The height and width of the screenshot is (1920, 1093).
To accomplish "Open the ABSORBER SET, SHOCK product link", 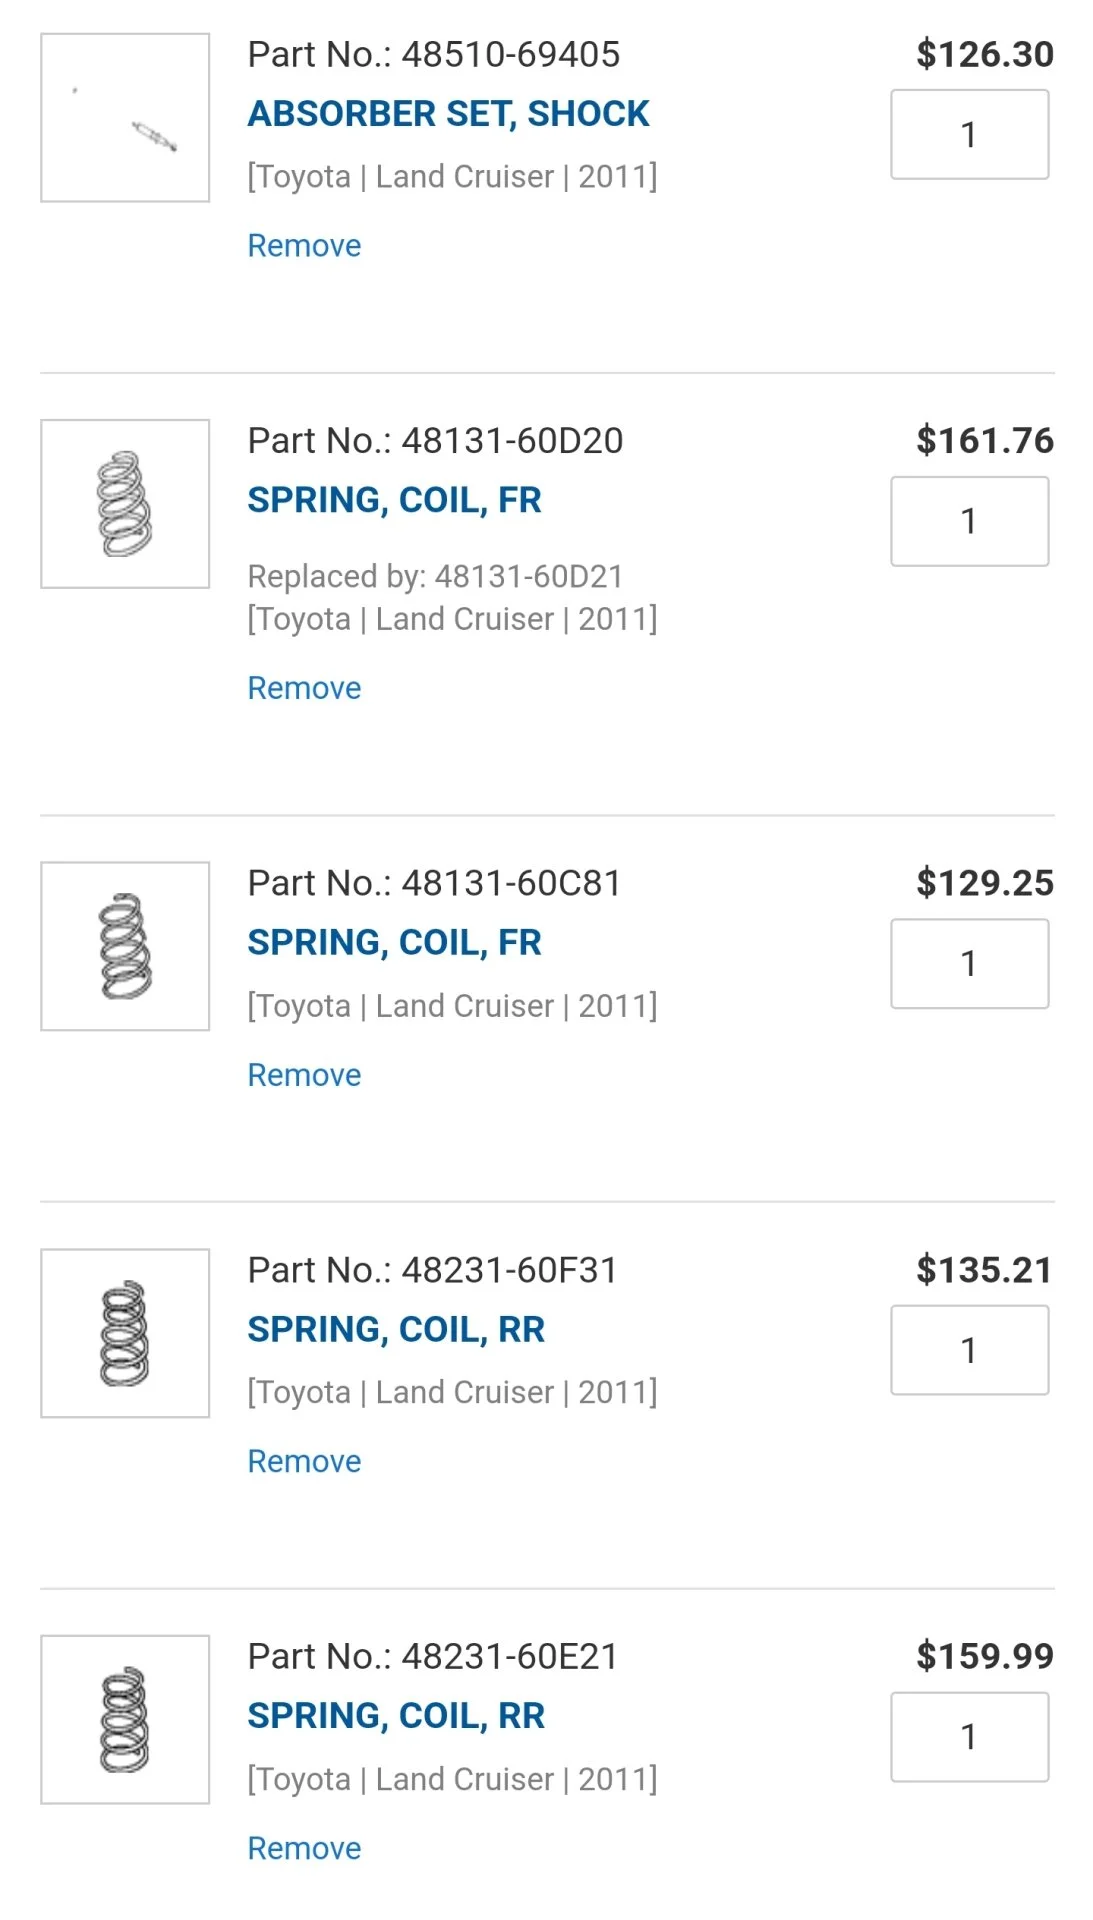I will tap(448, 114).
